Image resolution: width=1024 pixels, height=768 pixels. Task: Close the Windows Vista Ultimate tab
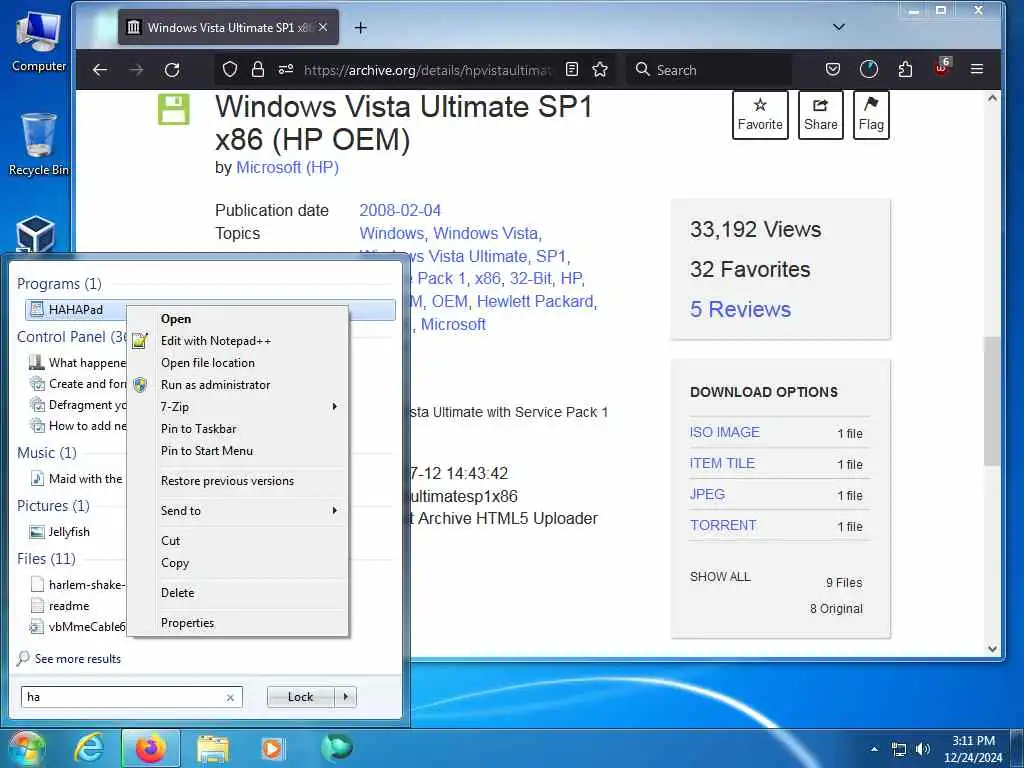323,27
